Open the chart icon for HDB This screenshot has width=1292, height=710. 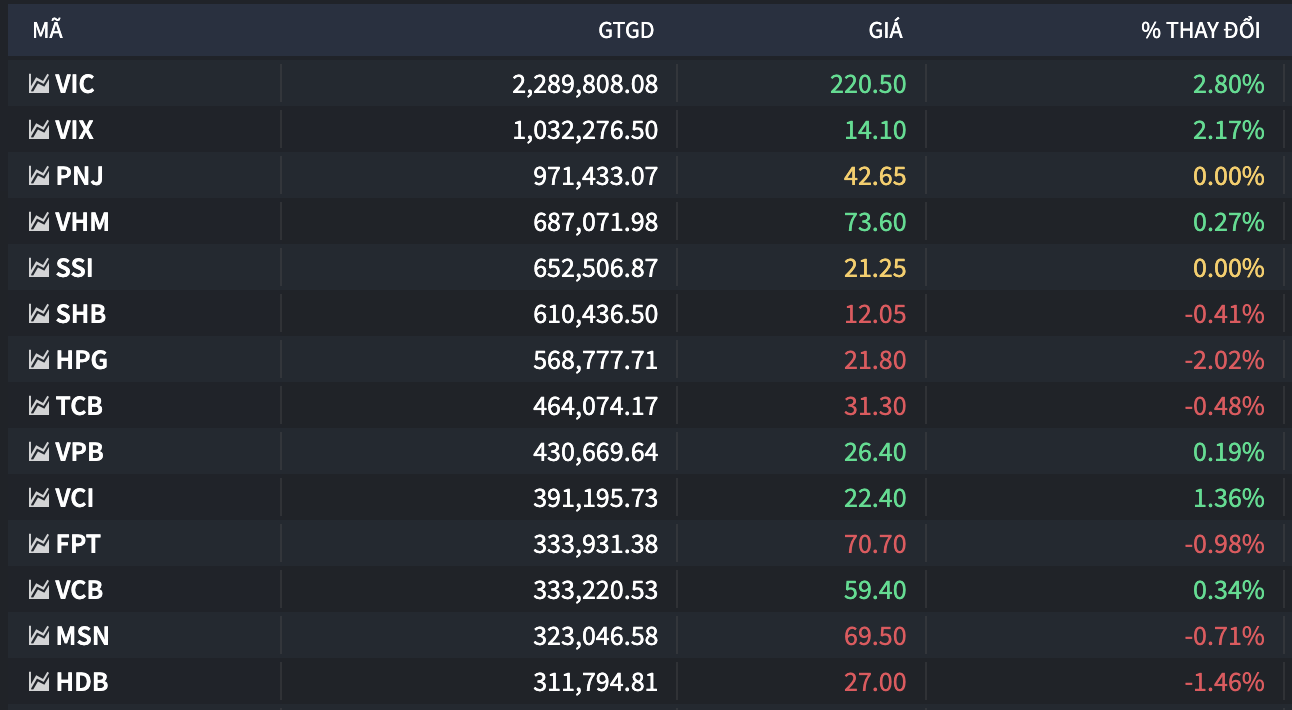[x=39, y=682]
